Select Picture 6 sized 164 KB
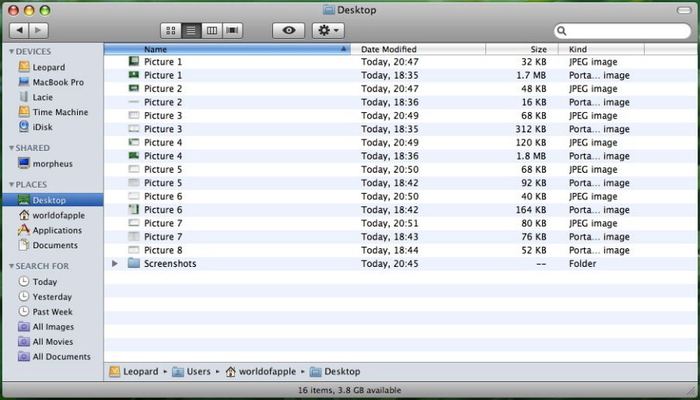The image size is (700, 400). coord(400,210)
